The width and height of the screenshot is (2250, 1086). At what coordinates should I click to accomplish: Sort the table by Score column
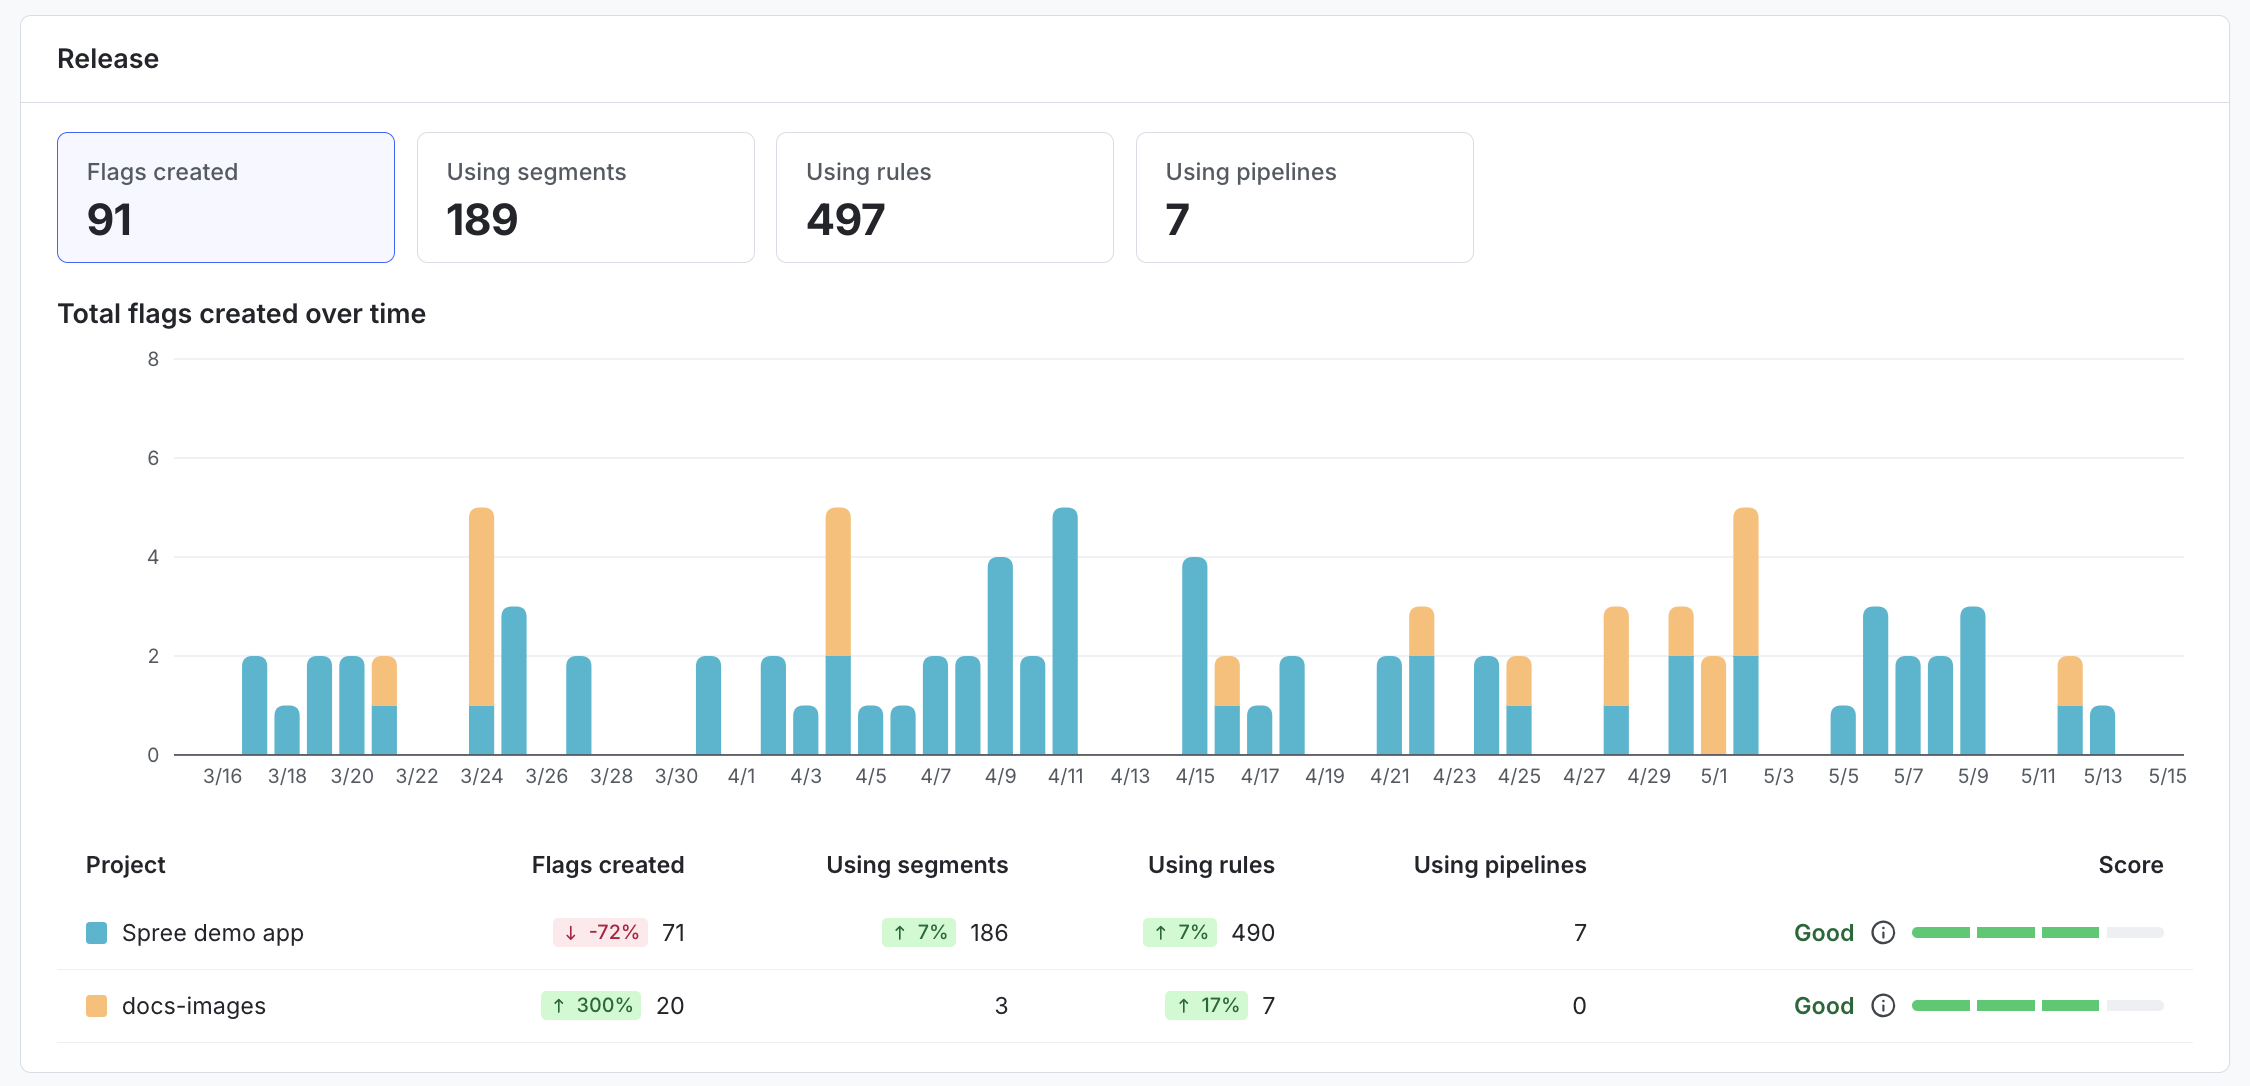pyautogui.click(x=2130, y=864)
